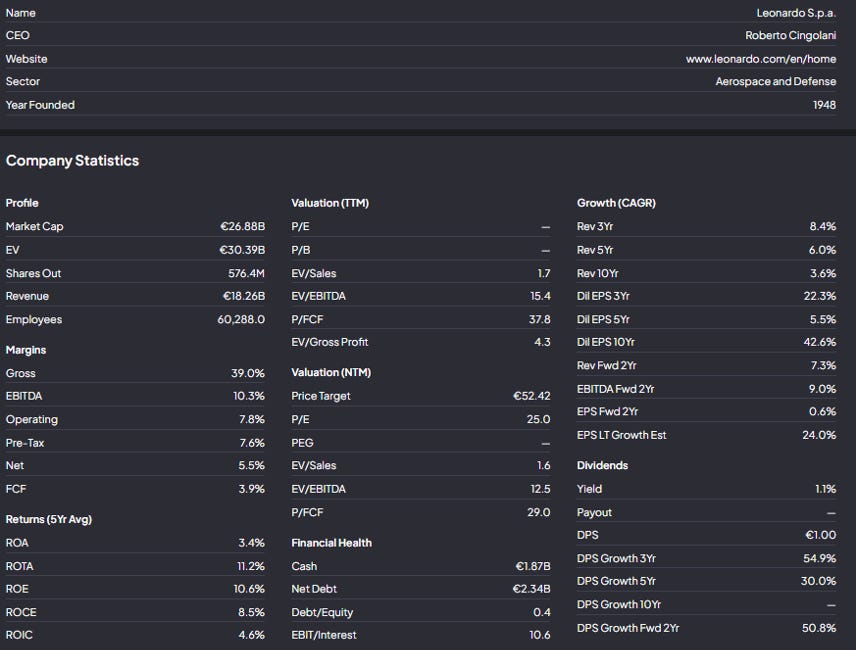
Task: Click the Returns (5Yr Avg) section heading
Action: 49,520
